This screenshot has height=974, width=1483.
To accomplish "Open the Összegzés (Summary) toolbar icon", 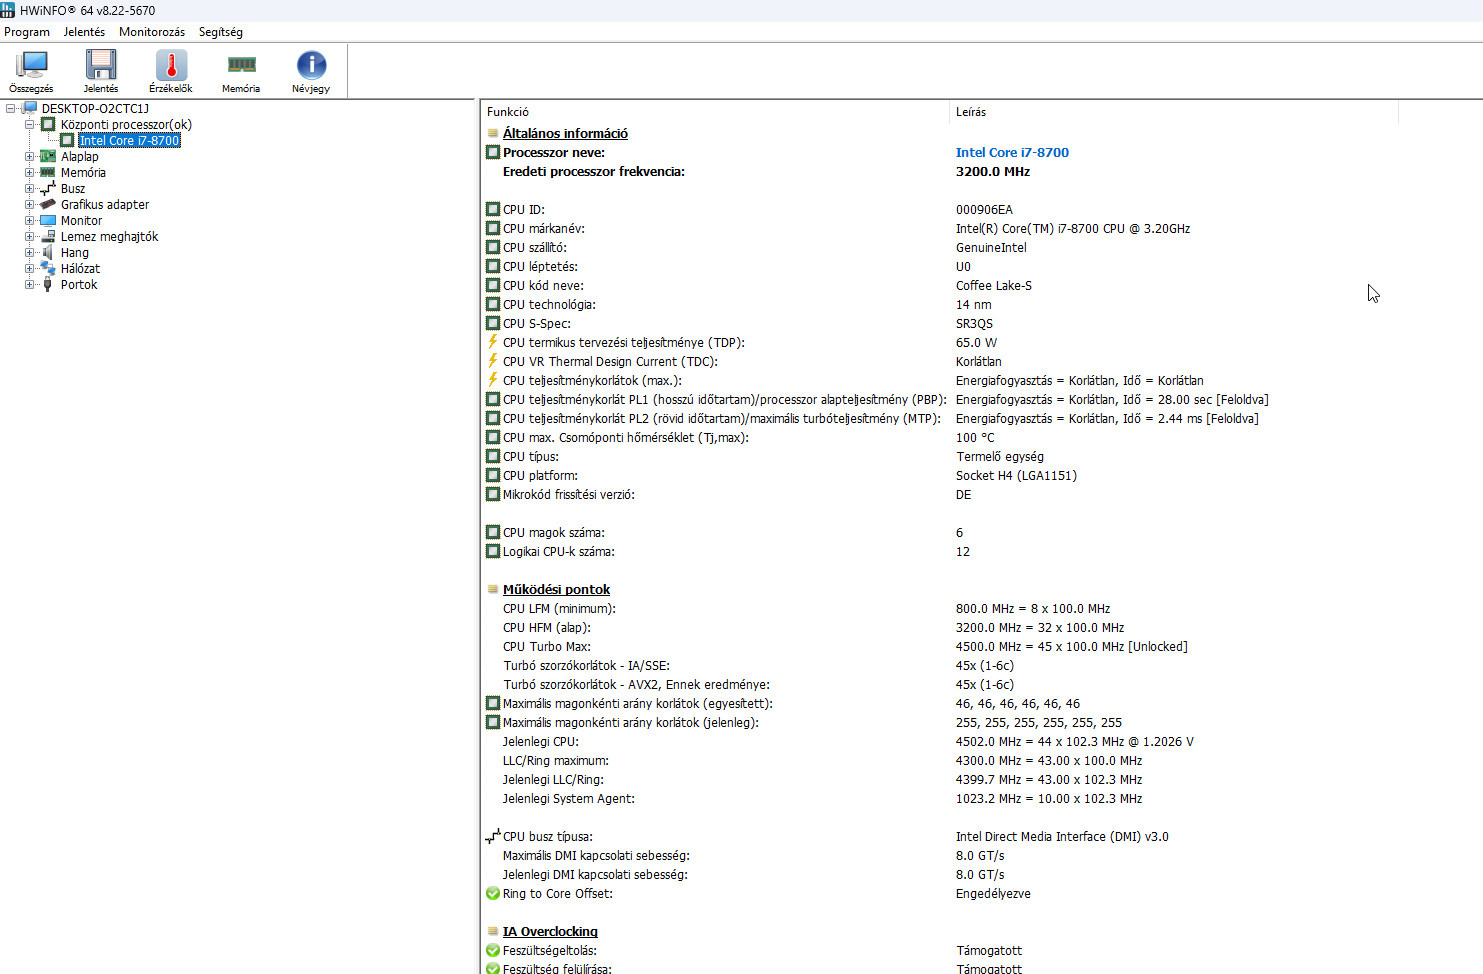I will coord(30,65).
